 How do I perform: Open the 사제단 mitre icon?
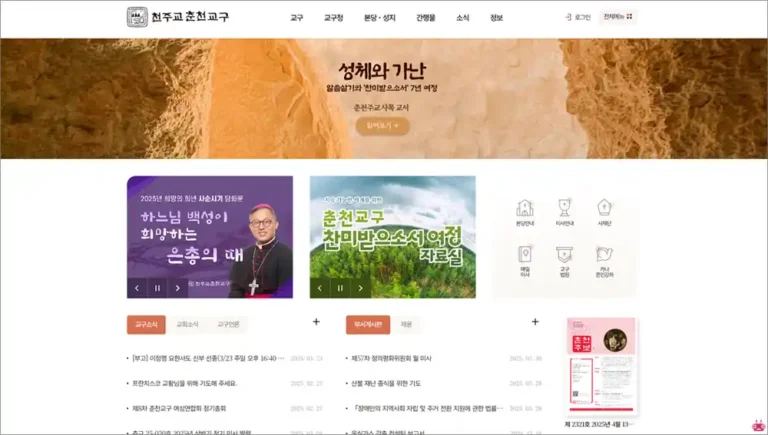click(604, 213)
